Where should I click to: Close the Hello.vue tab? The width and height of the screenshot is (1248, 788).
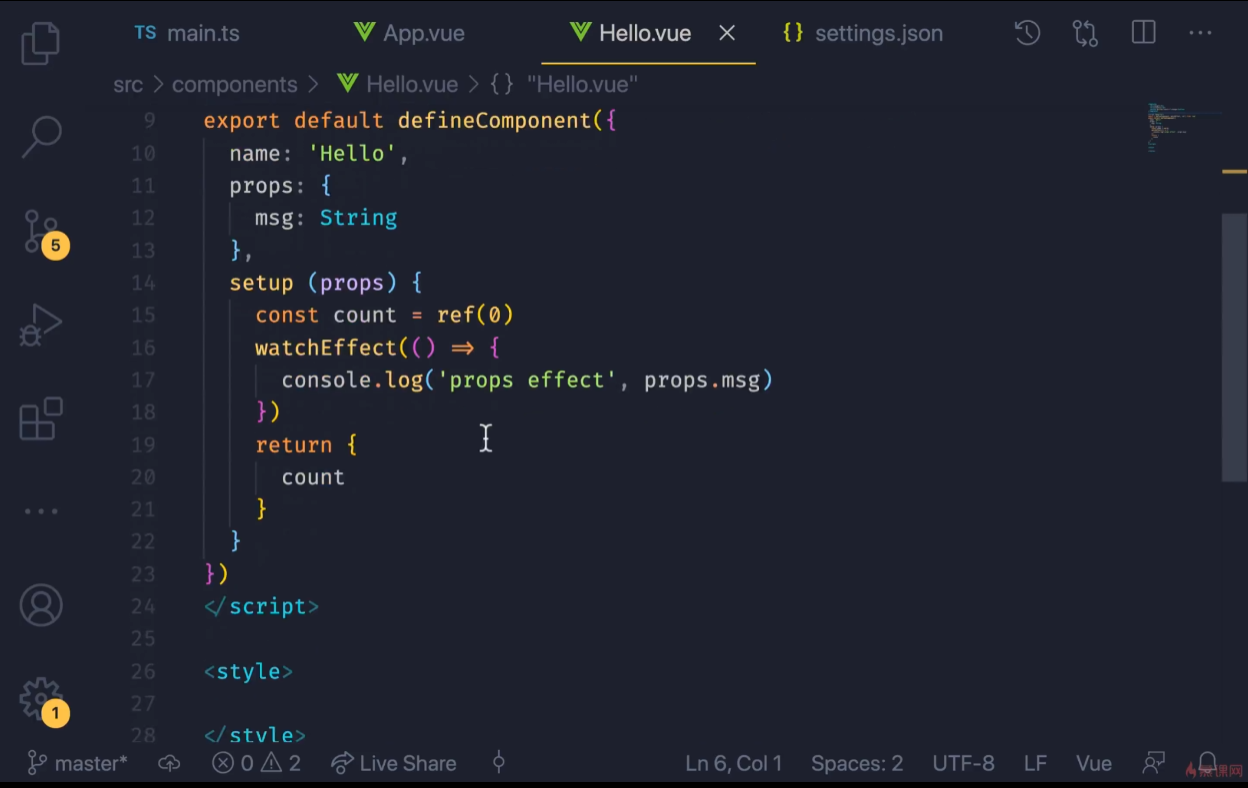pos(727,33)
